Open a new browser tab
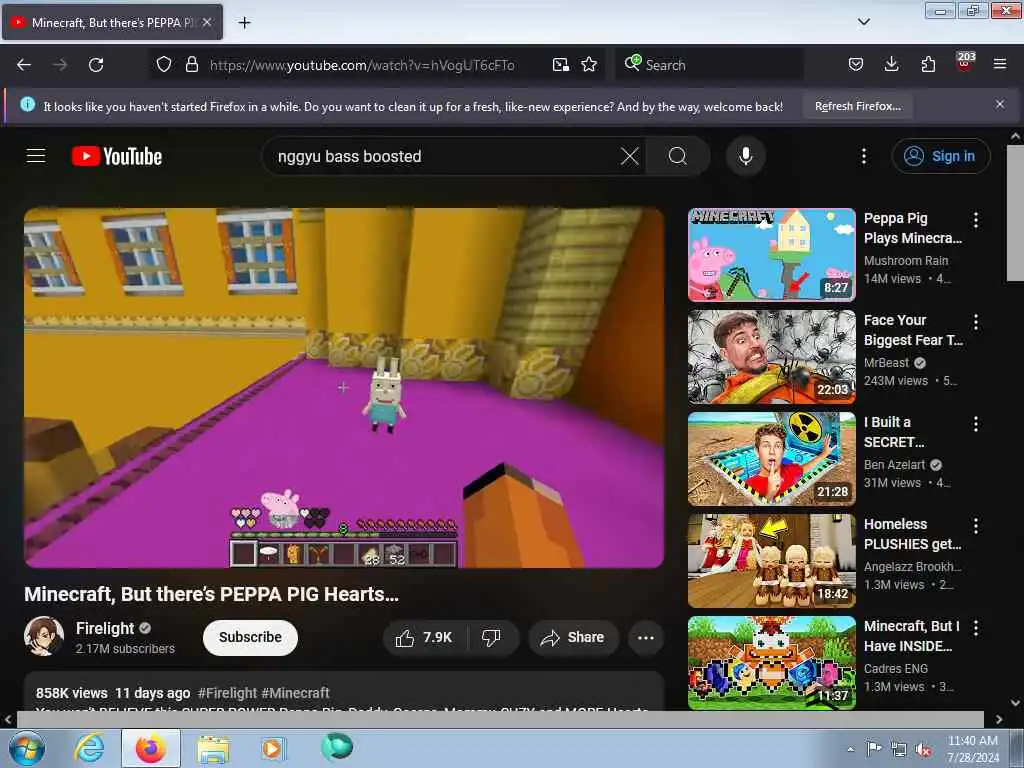The height and width of the screenshot is (768, 1024). [x=244, y=23]
